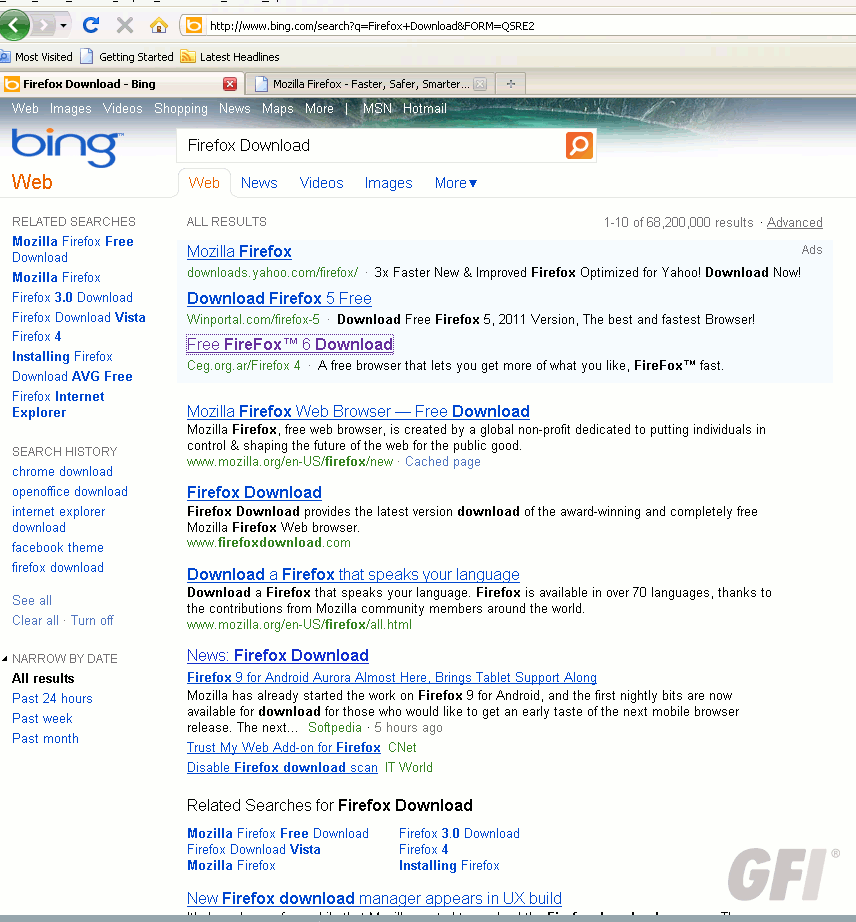Open the Cached page link
The image size is (856, 922).
point(443,462)
